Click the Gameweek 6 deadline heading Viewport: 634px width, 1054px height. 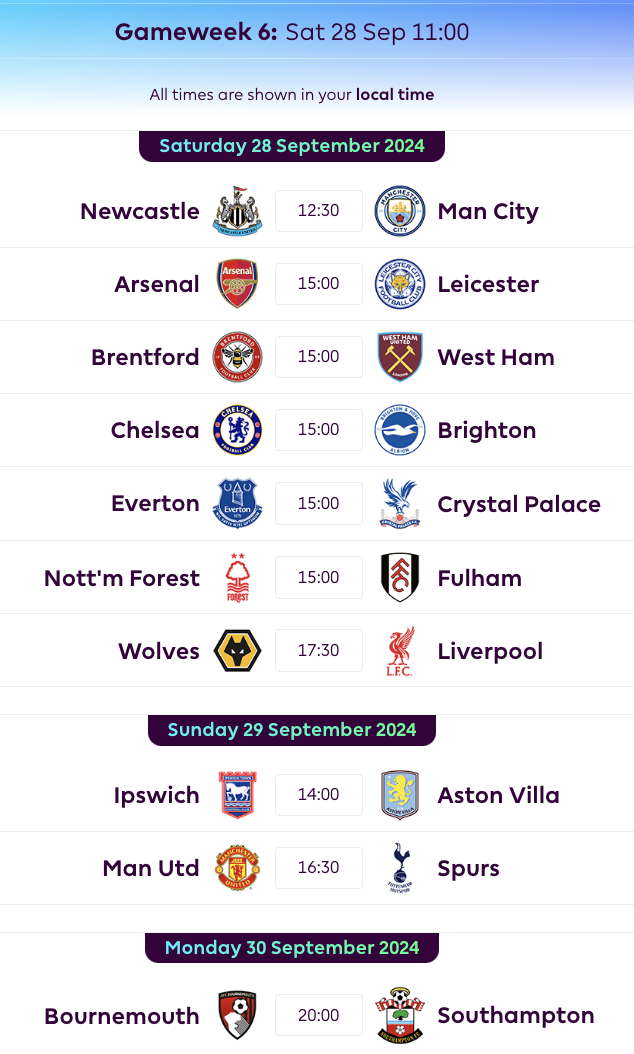click(x=292, y=32)
